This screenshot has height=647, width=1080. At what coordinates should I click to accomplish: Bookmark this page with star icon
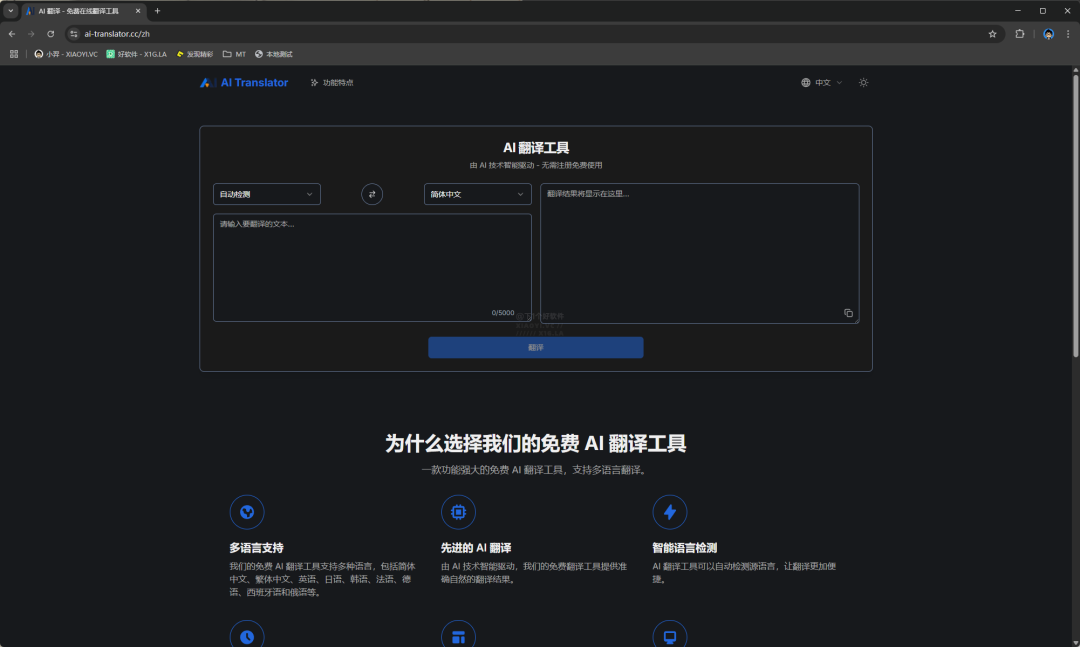pos(993,34)
